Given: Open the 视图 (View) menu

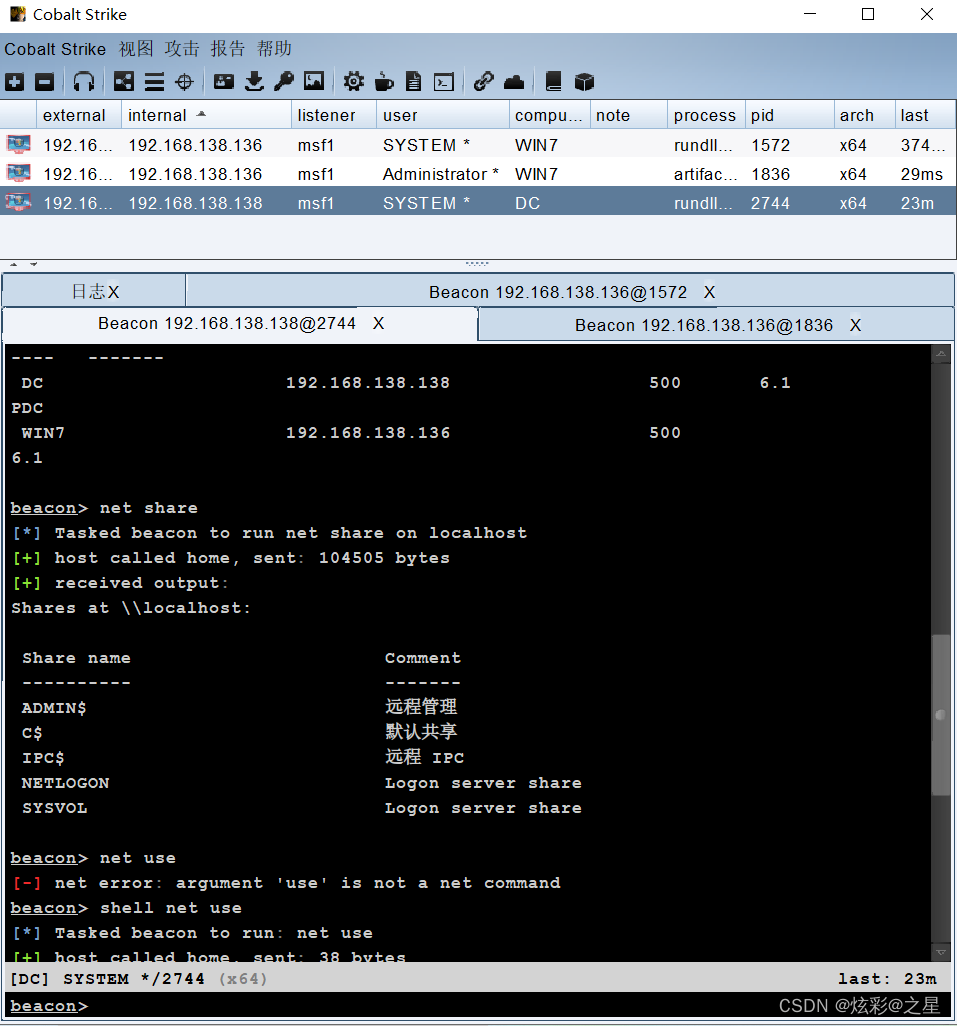Looking at the screenshot, I should [x=136, y=49].
